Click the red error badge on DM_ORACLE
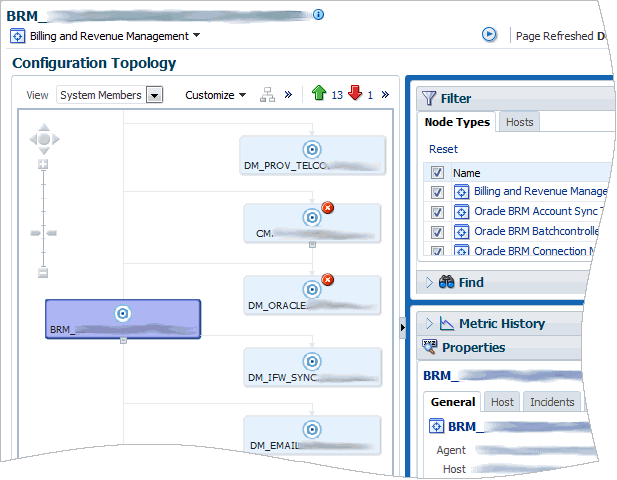The width and height of the screenshot is (617, 480). pos(327,280)
